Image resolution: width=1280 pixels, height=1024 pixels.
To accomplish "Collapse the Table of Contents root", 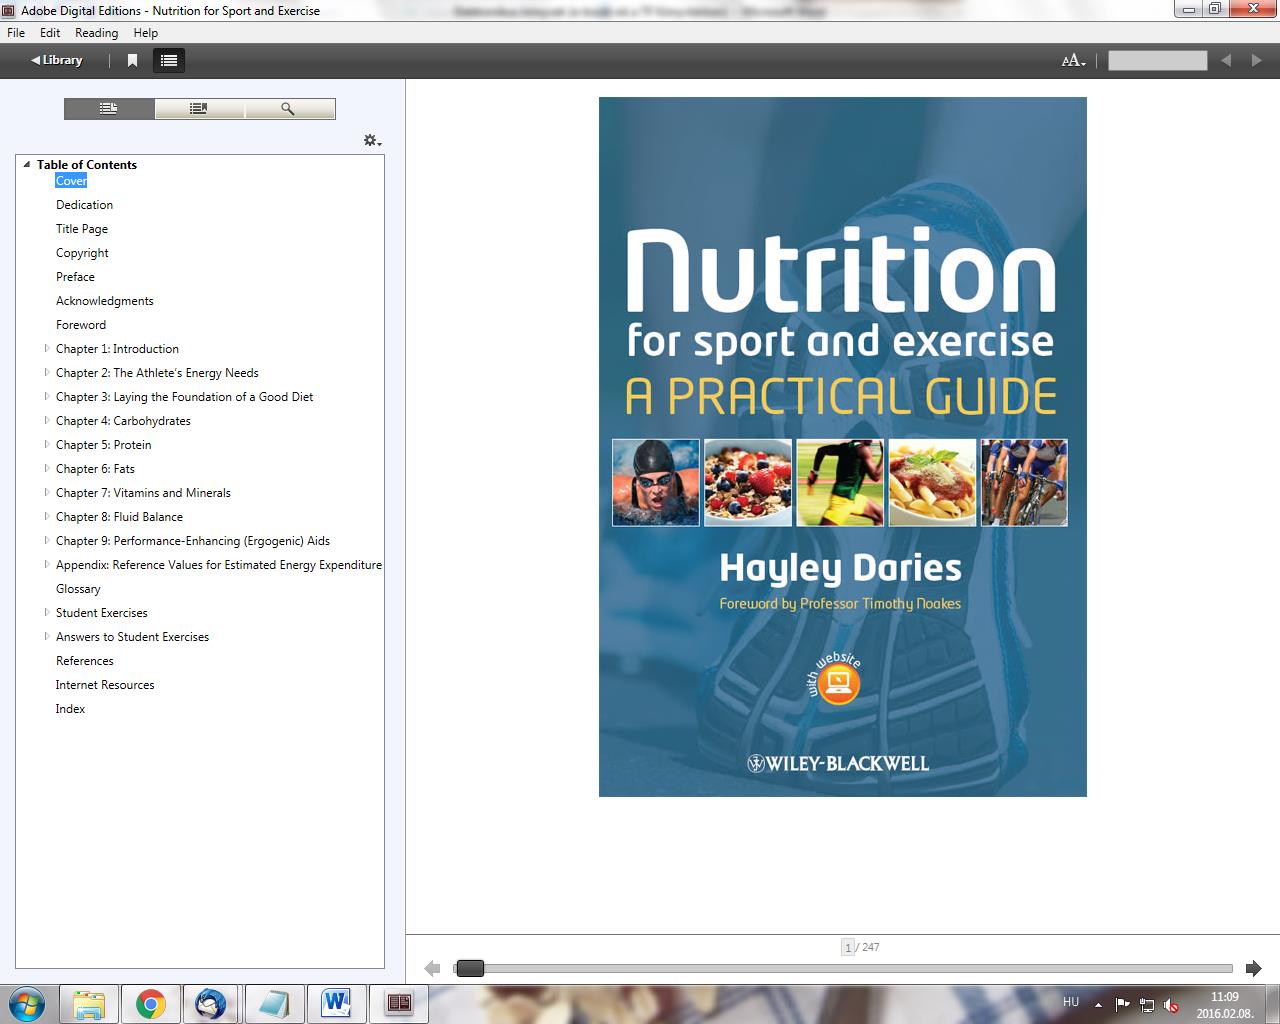I will point(27,165).
